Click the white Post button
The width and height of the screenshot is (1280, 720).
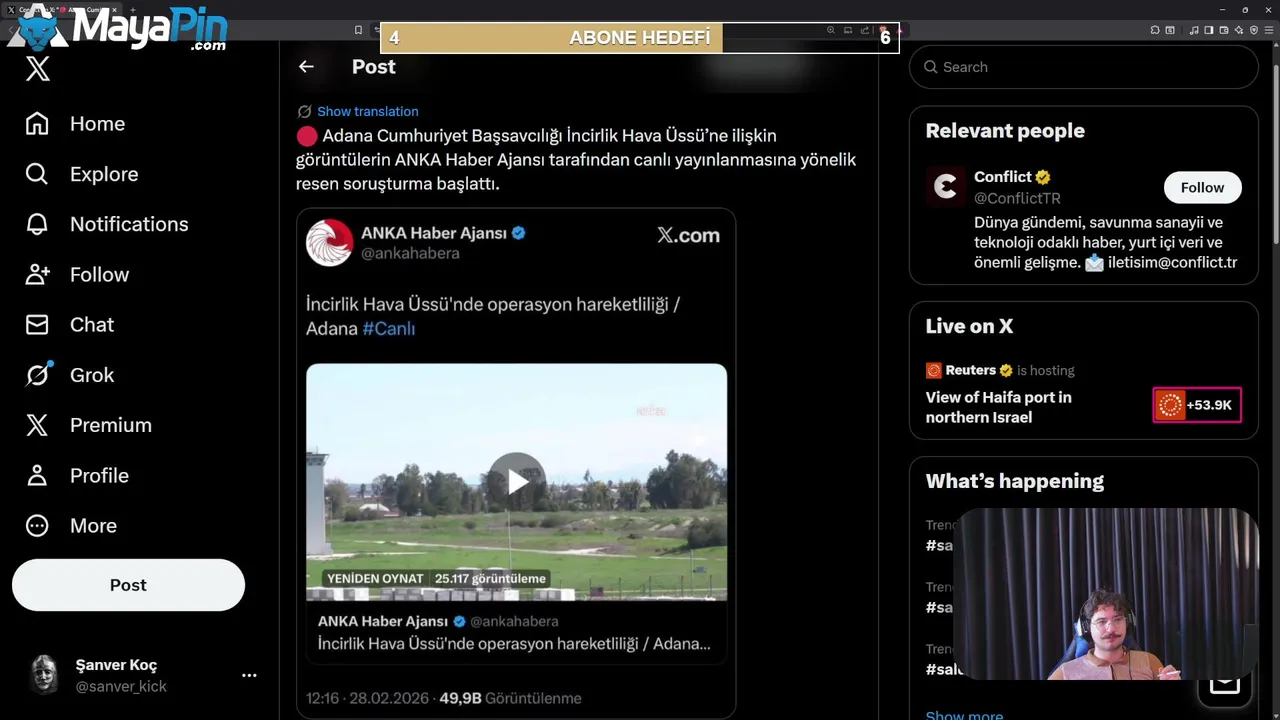[x=128, y=585]
